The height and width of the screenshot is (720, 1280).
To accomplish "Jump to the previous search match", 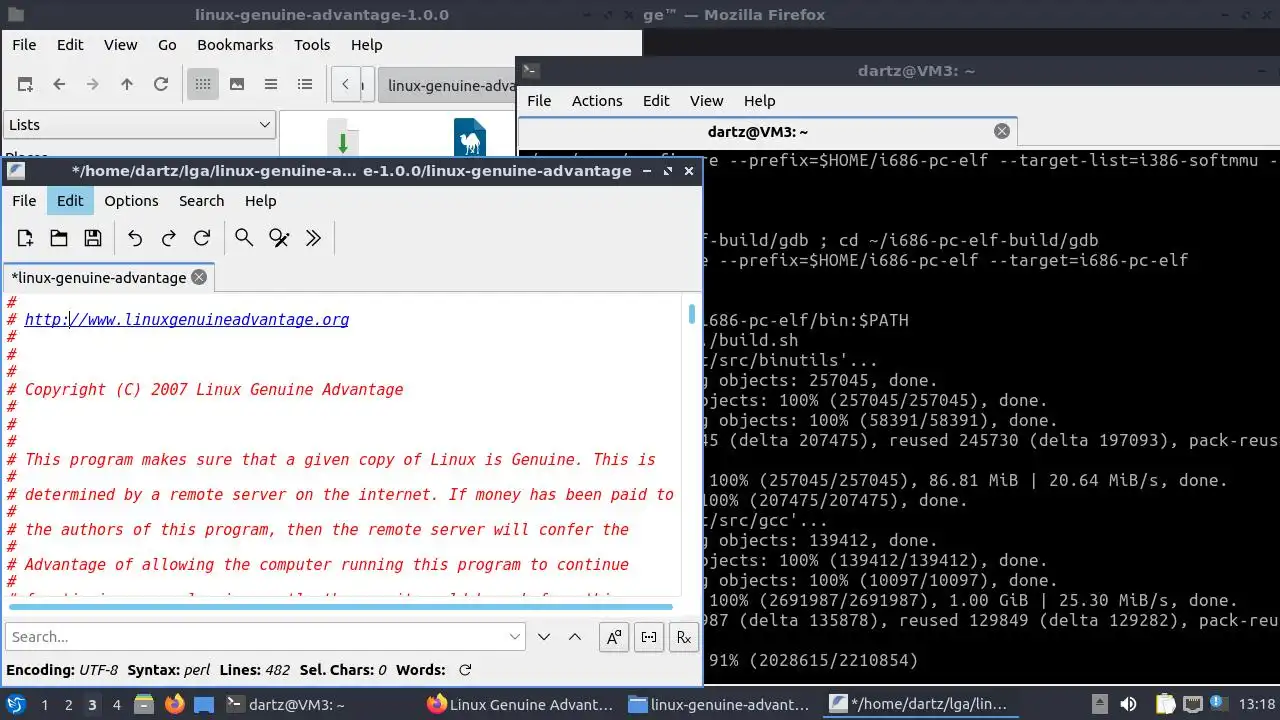I will pyautogui.click(x=575, y=637).
